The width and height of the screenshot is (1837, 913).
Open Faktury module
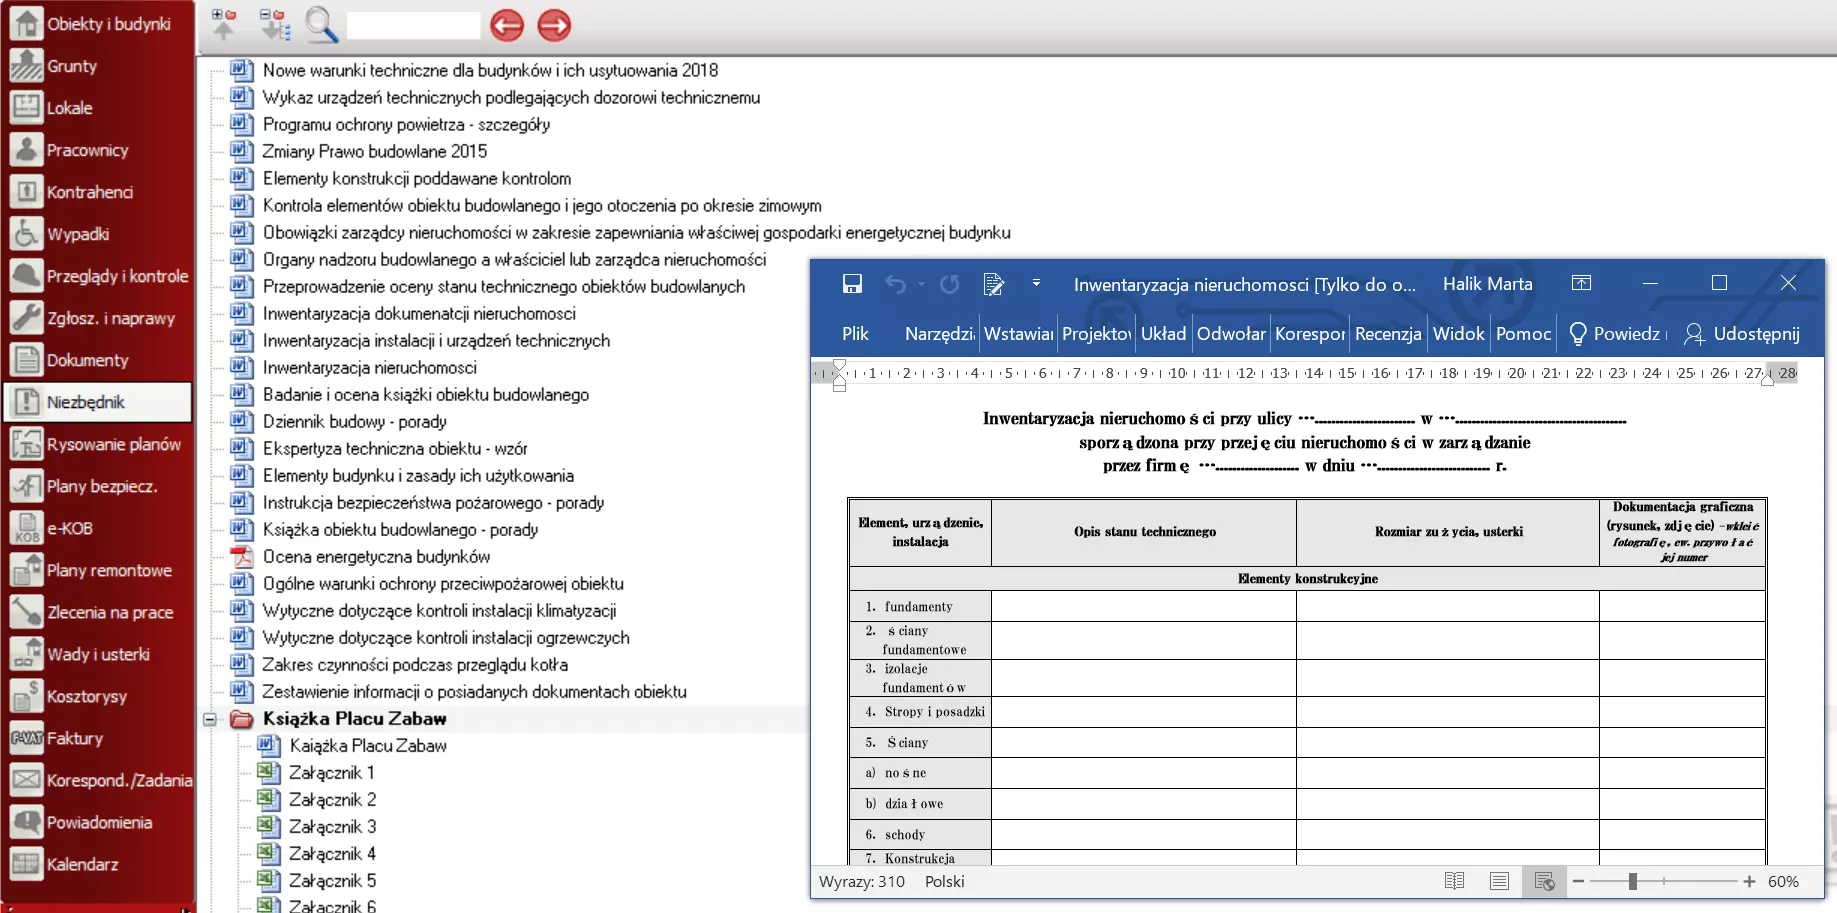[97, 738]
